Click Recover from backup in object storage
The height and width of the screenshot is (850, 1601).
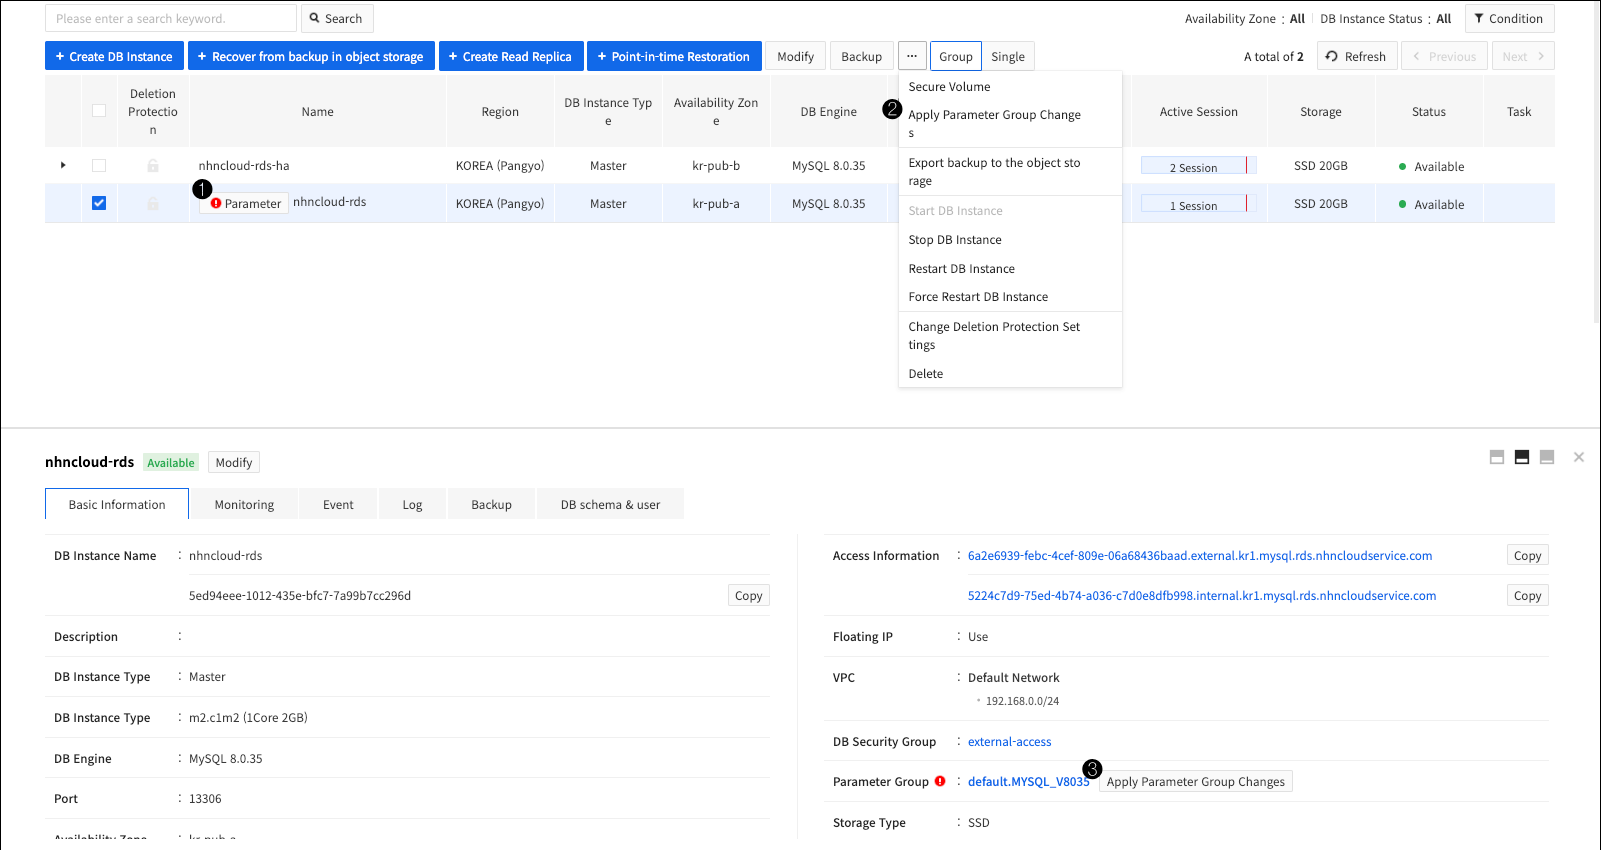click(x=311, y=56)
